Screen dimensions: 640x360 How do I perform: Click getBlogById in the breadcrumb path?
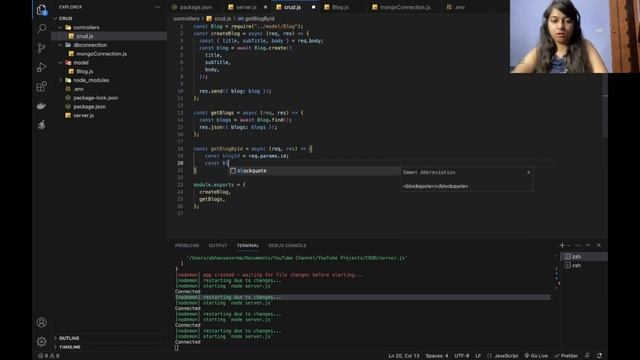(260, 19)
